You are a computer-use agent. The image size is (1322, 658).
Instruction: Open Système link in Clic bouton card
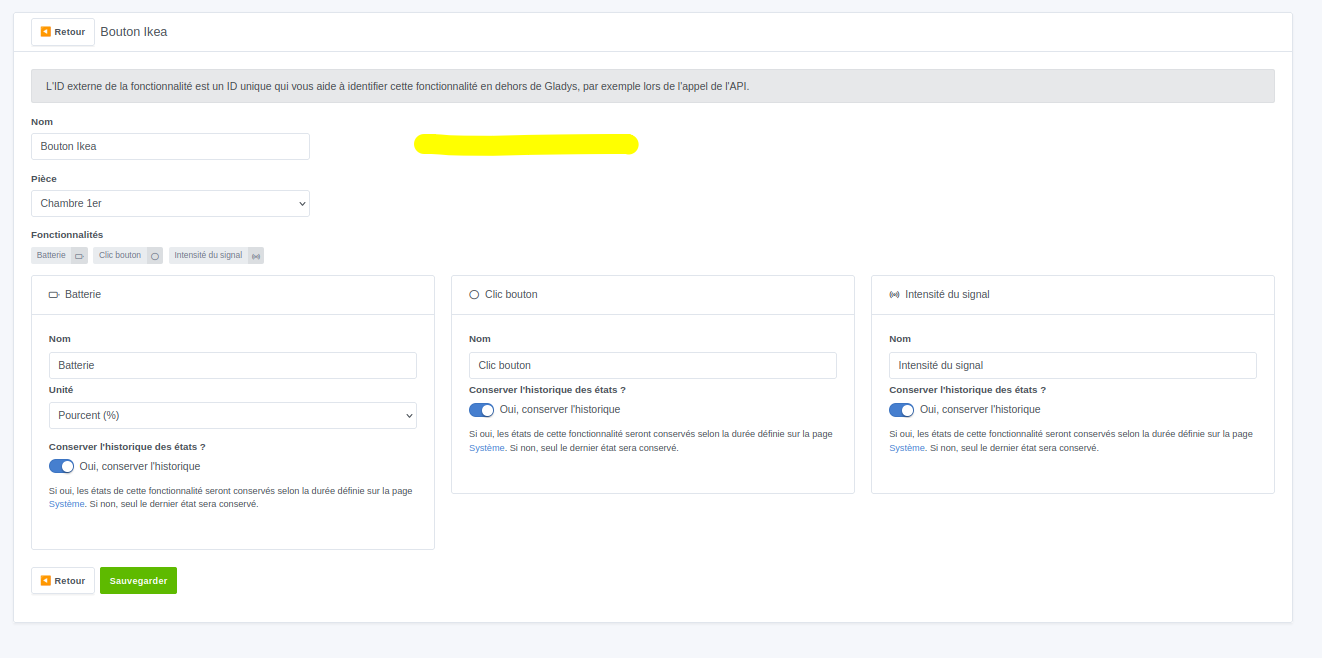click(x=487, y=448)
